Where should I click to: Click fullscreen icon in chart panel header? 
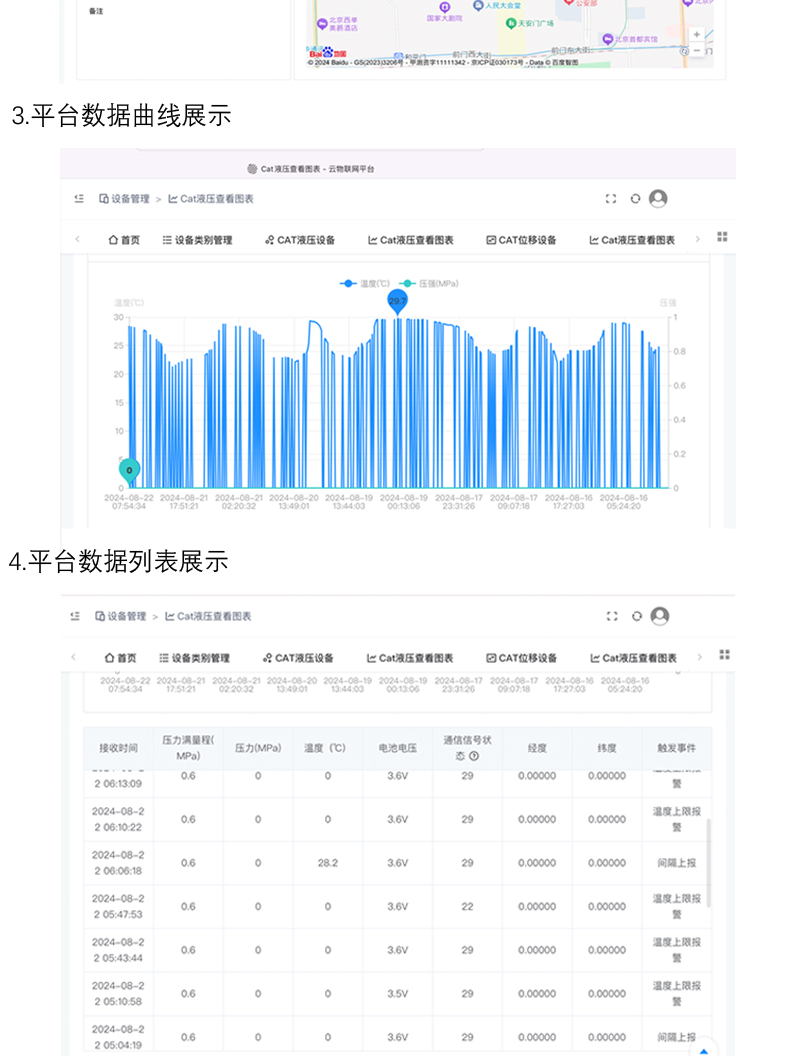click(611, 199)
